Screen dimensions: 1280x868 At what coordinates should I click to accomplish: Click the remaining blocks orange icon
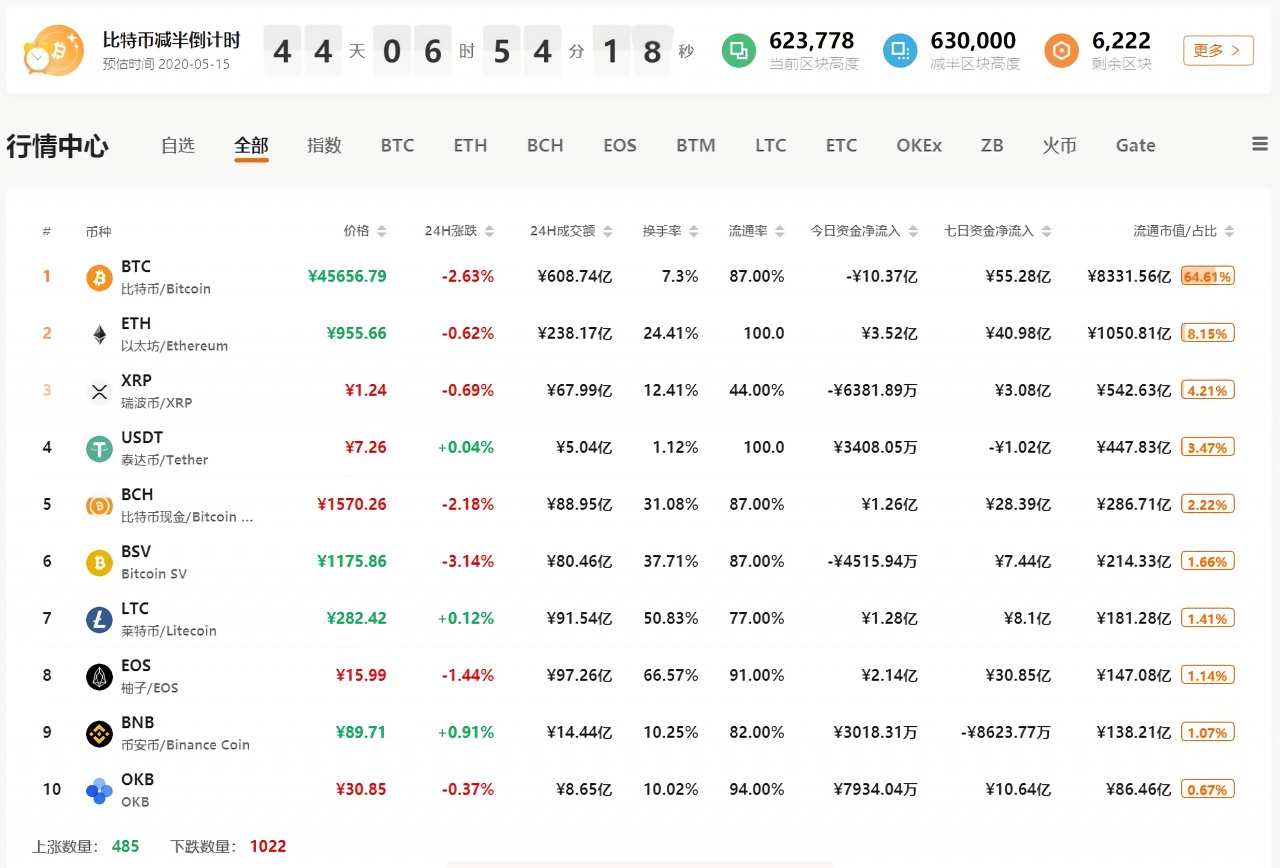1062,50
